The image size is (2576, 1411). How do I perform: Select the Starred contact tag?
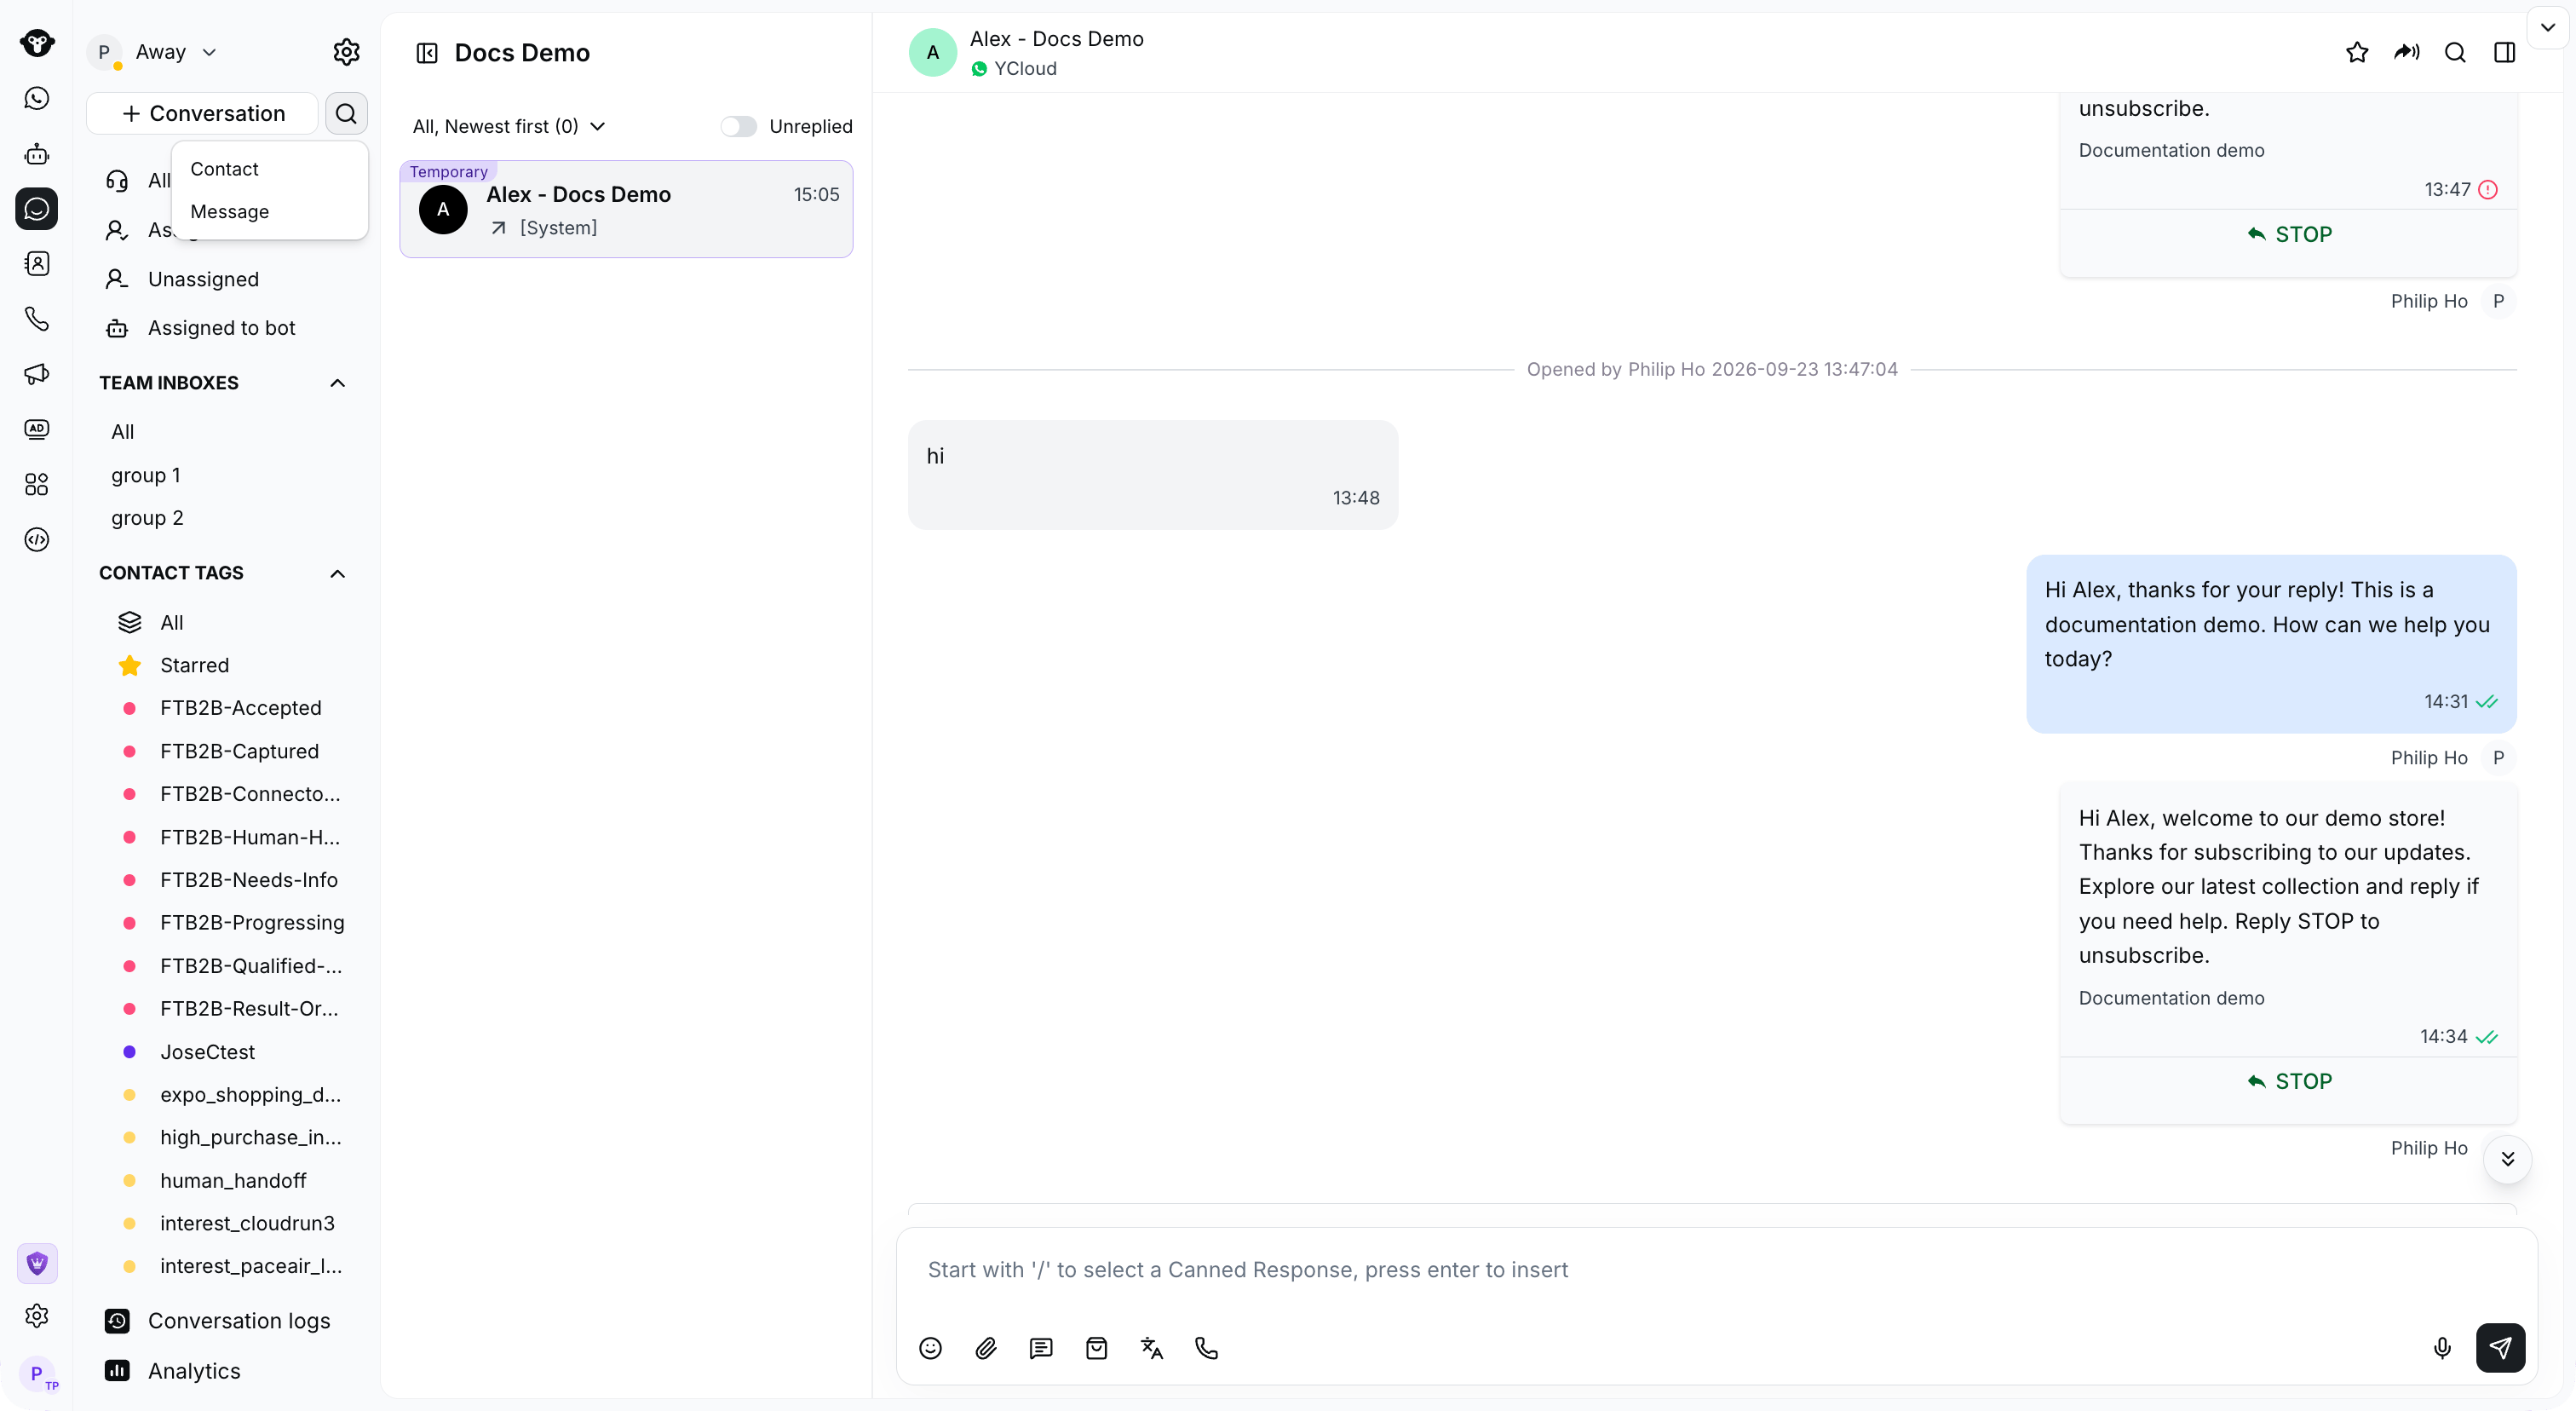195,665
